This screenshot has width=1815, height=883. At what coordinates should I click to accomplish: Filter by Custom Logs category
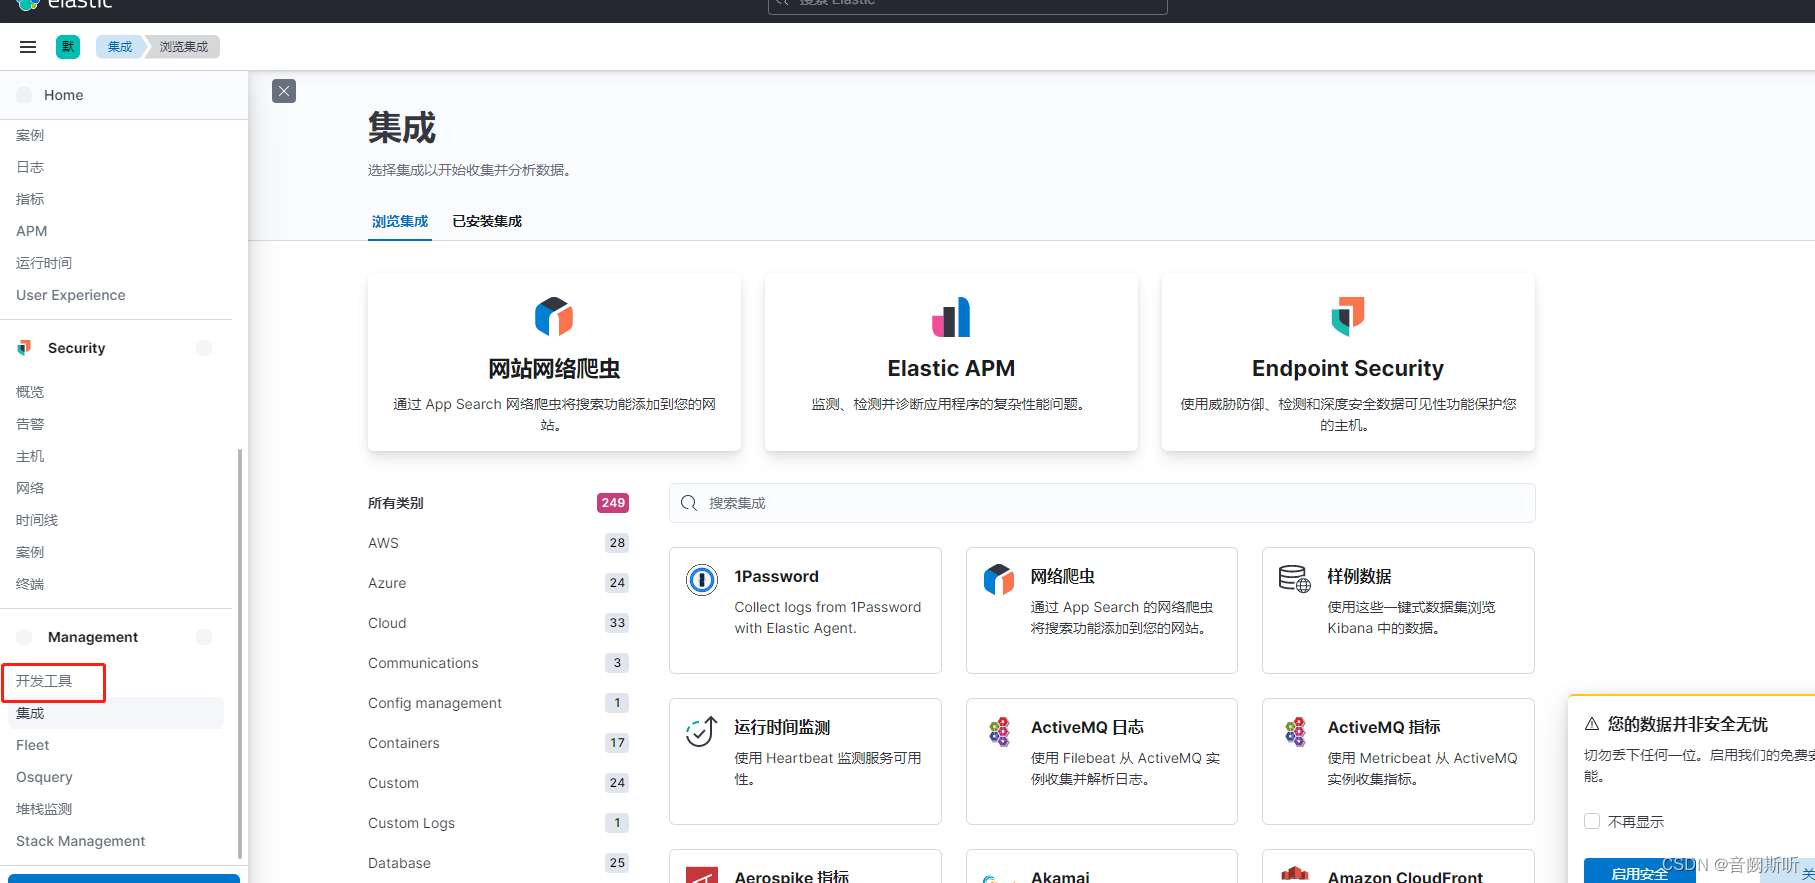498,823
